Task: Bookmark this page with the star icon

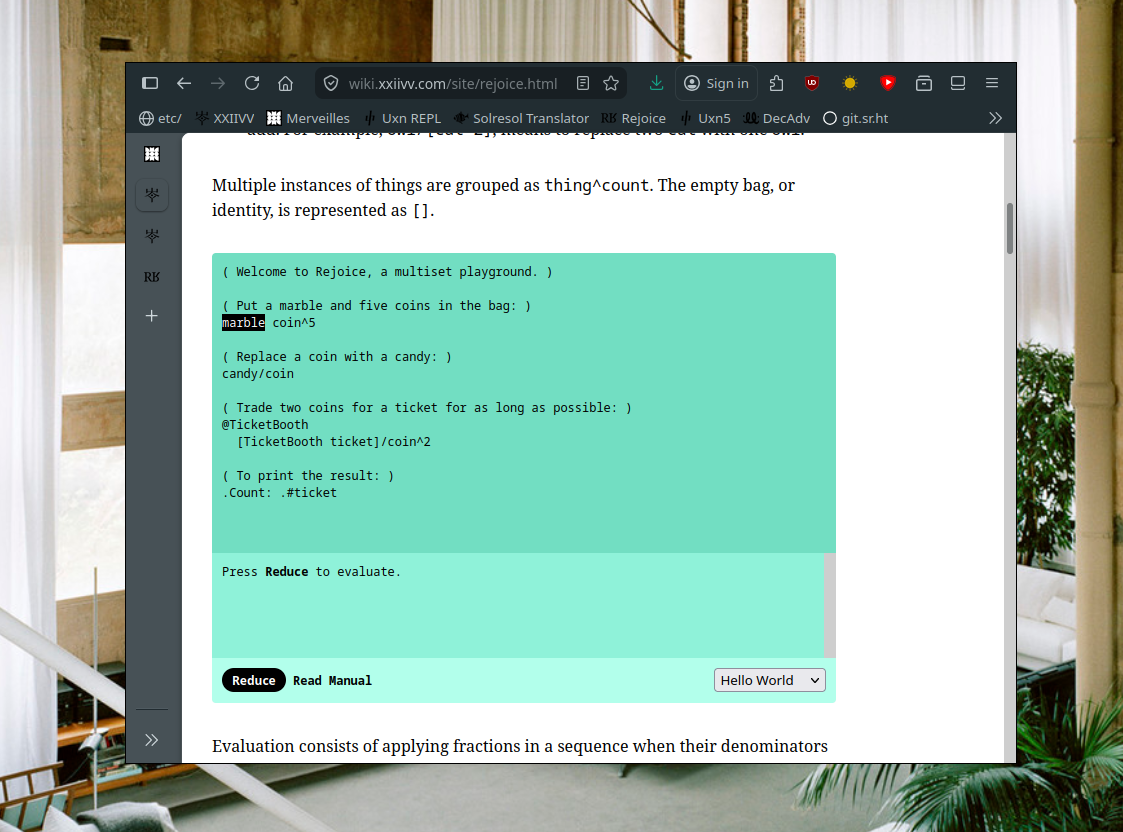Action: (x=611, y=83)
